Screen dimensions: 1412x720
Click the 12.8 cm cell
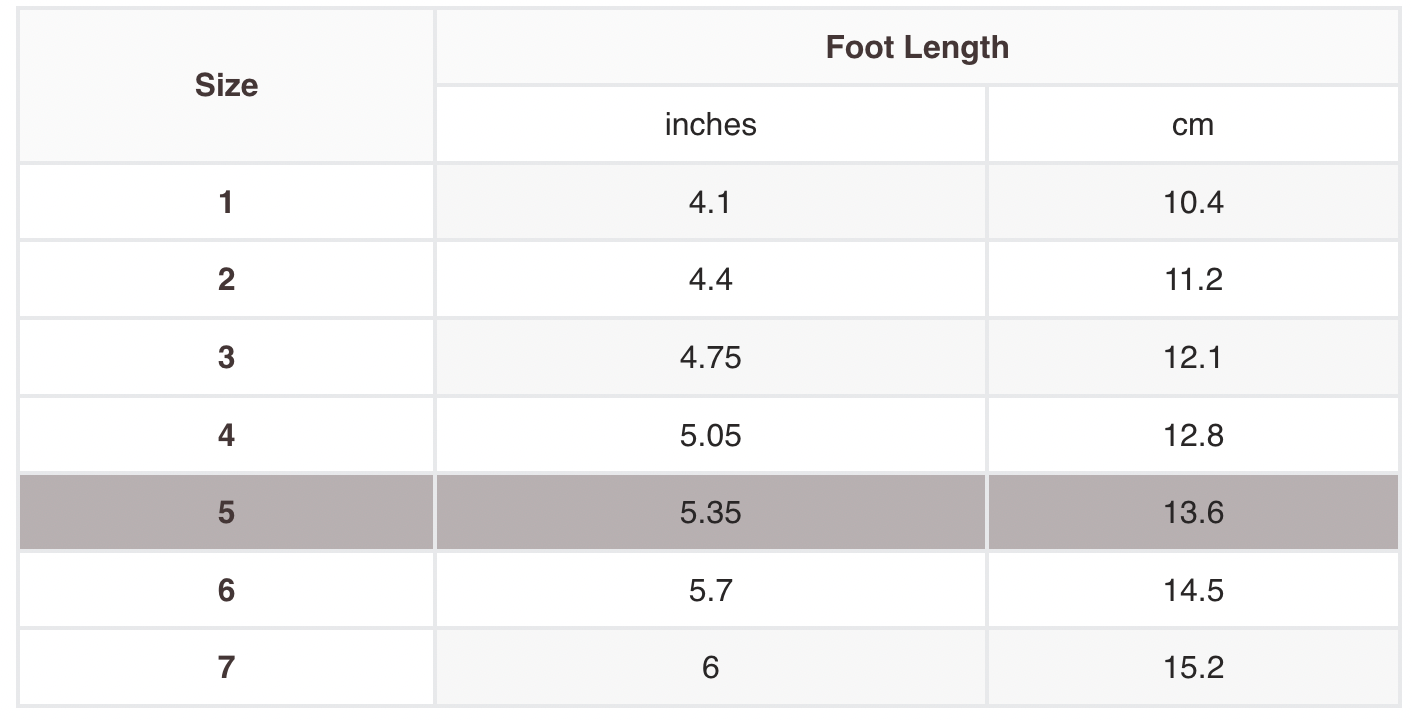pyautogui.click(x=1193, y=435)
